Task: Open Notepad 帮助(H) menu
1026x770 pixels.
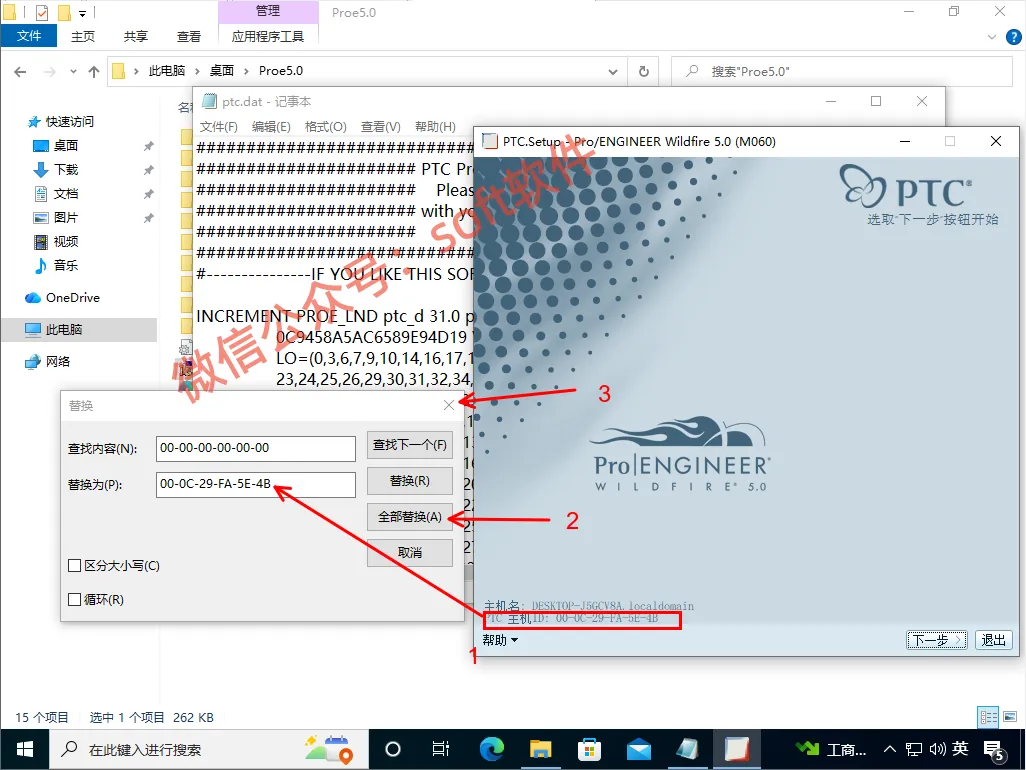Action: pos(435,126)
